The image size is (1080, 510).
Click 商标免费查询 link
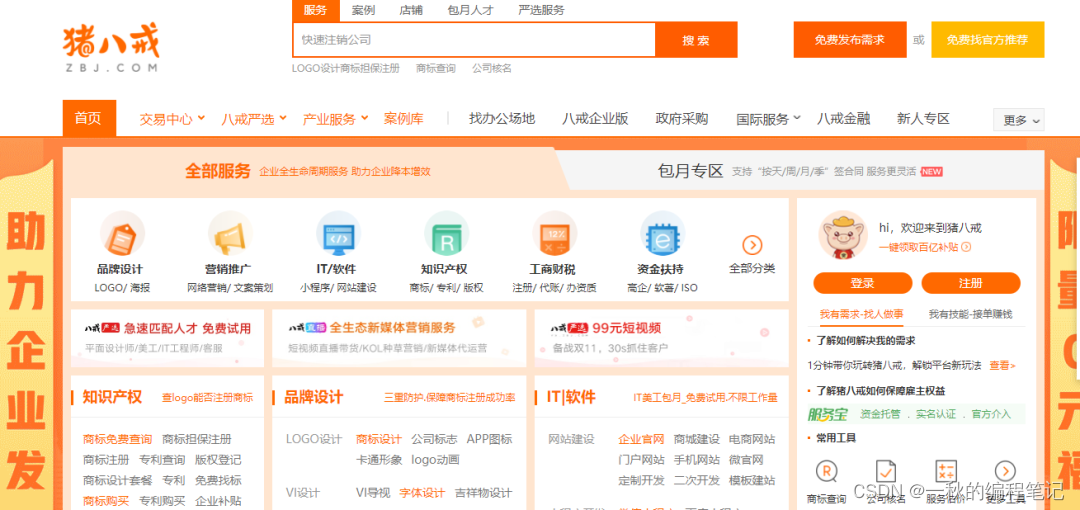coord(117,439)
